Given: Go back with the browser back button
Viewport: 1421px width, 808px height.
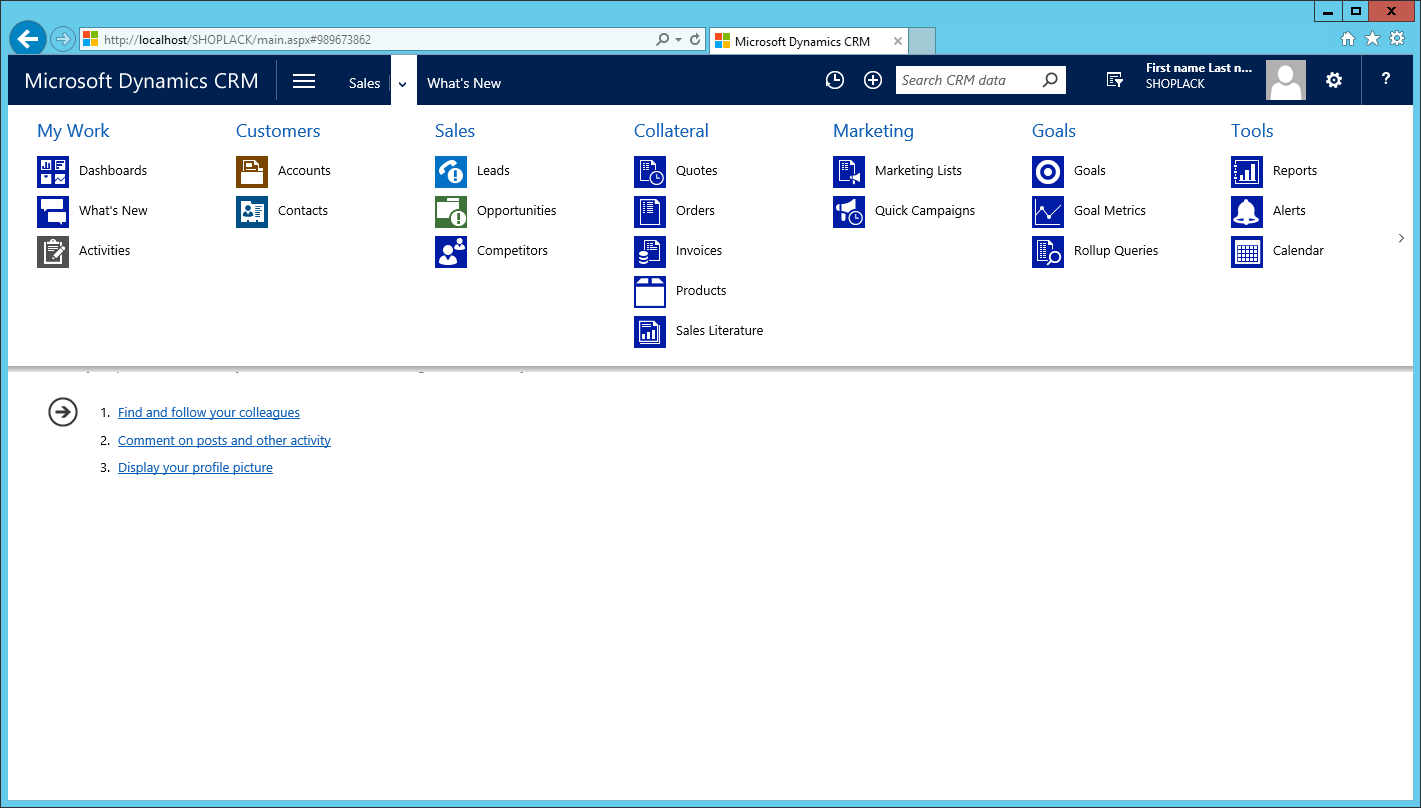Looking at the screenshot, I should 28,40.
